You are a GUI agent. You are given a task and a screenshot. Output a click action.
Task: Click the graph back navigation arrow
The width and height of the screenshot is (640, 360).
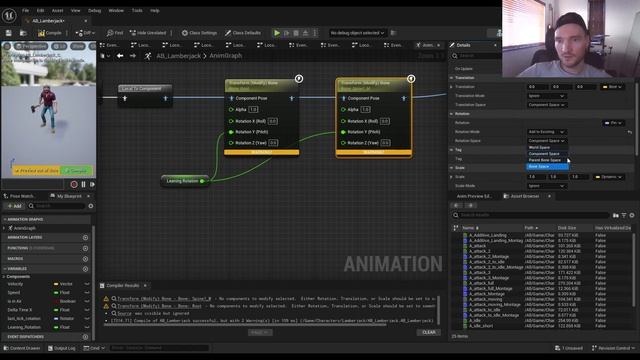(120, 56)
